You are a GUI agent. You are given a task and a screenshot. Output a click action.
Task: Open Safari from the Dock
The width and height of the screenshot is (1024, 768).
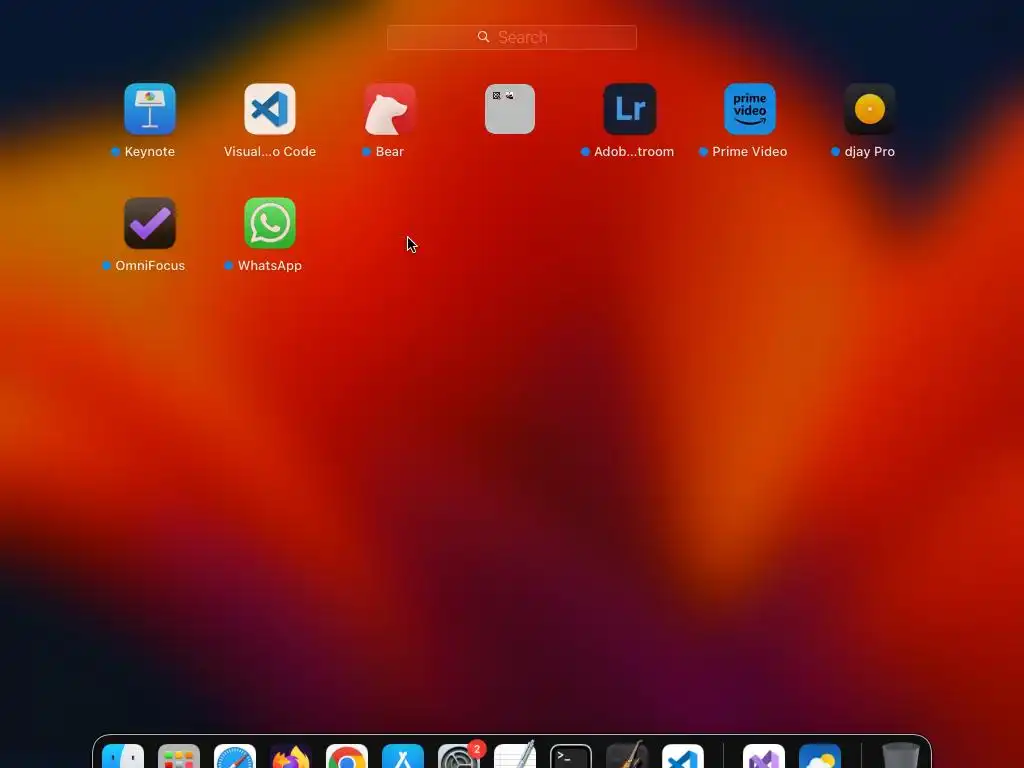tap(235, 758)
